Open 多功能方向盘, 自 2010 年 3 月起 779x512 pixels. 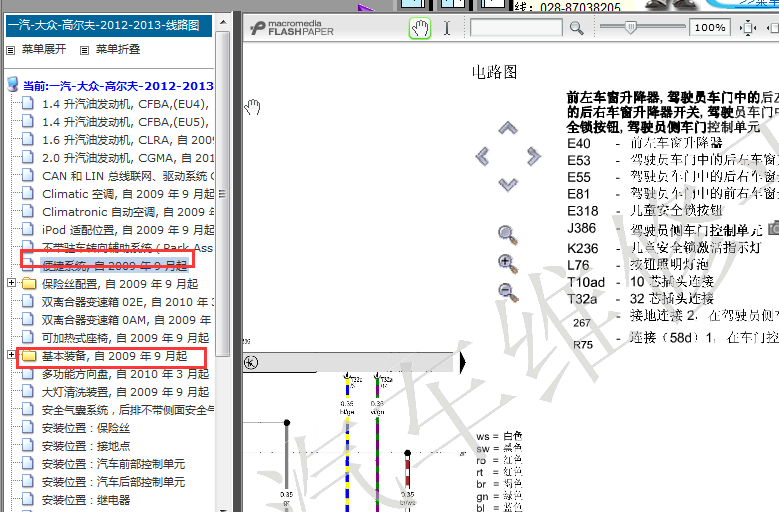tap(125, 374)
